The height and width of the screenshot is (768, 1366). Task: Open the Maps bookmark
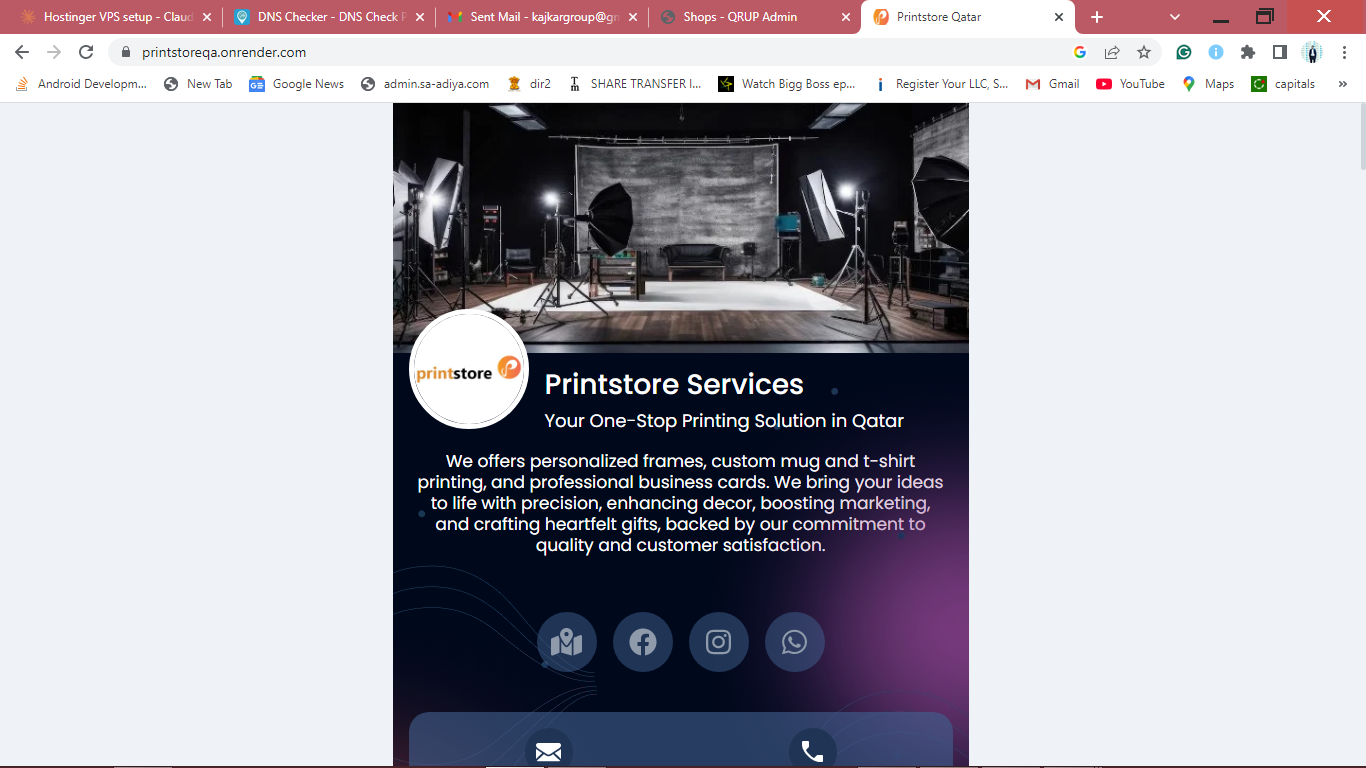[x=1208, y=84]
